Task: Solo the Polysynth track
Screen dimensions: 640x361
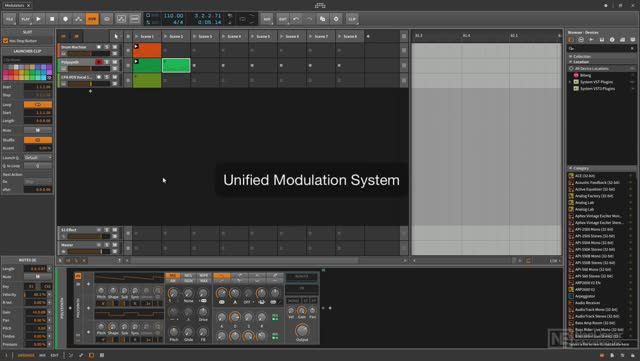Action: pyautogui.click(x=107, y=62)
